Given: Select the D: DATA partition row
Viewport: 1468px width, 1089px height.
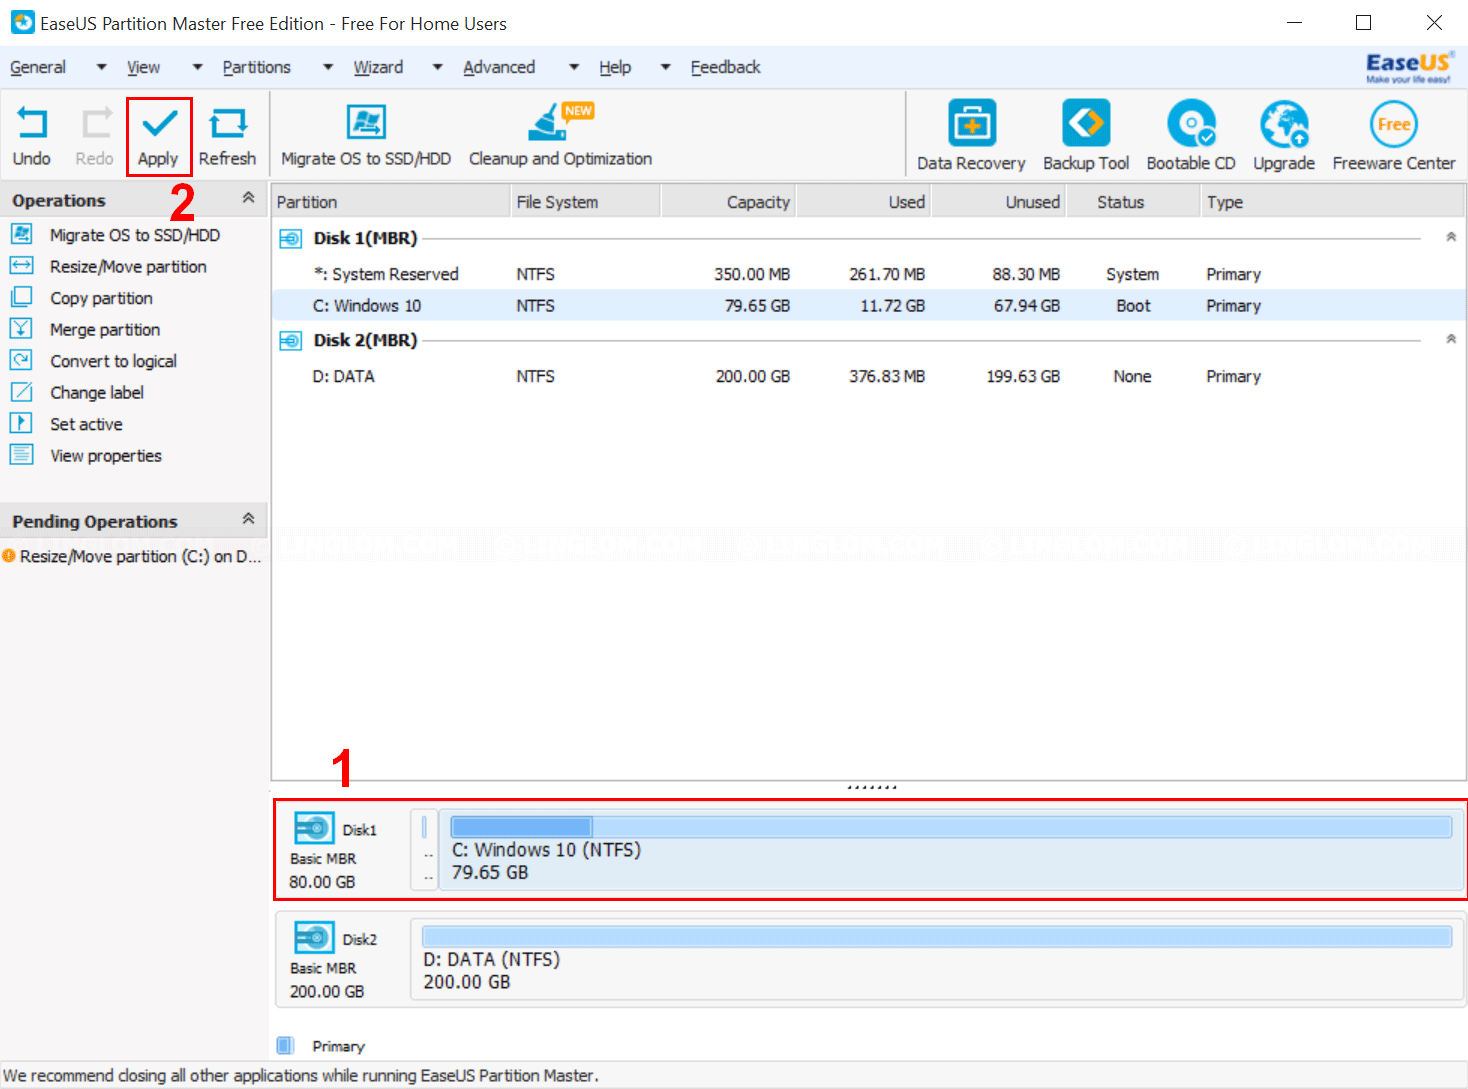Looking at the screenshot, I should (x=868, y=377).
